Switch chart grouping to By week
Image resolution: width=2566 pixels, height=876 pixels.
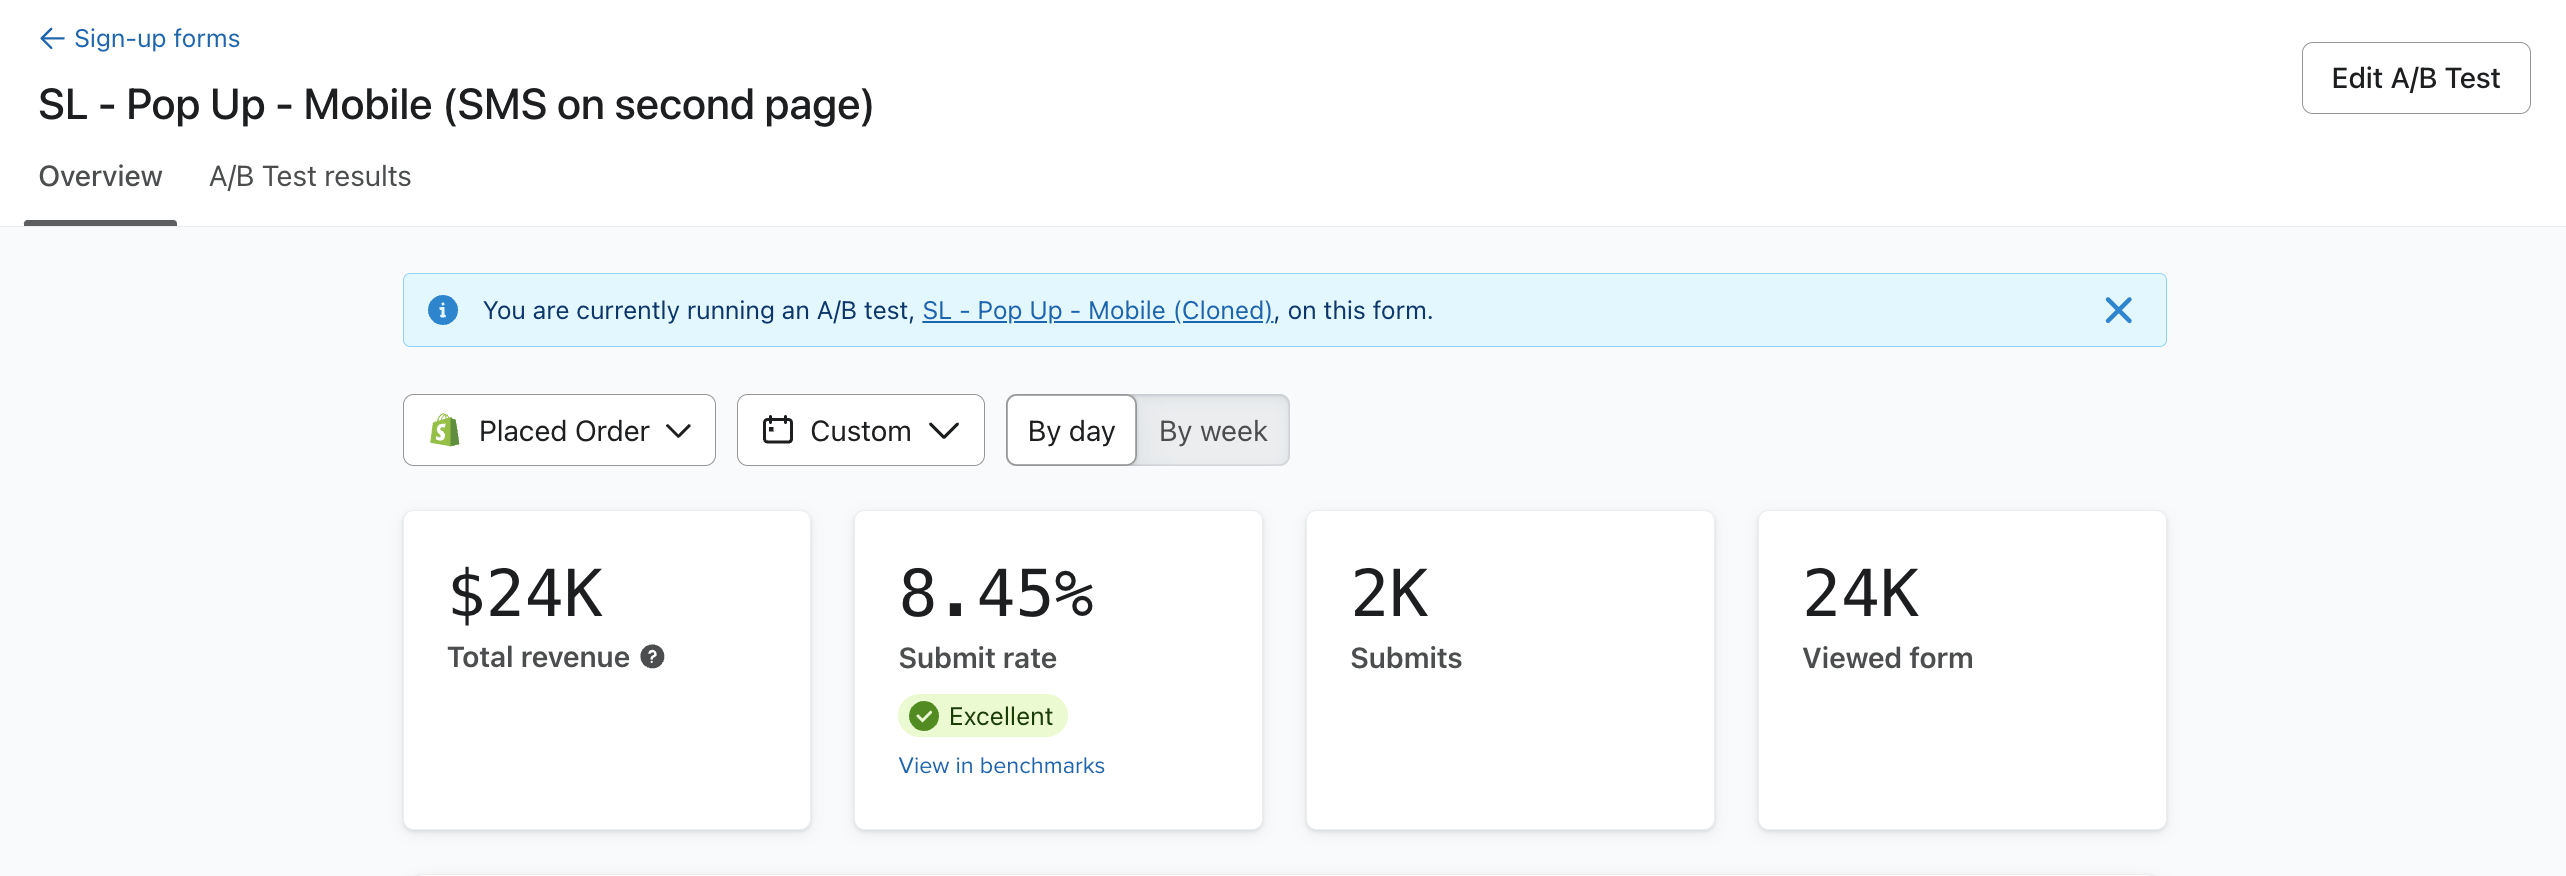(x=1212, y=430)
